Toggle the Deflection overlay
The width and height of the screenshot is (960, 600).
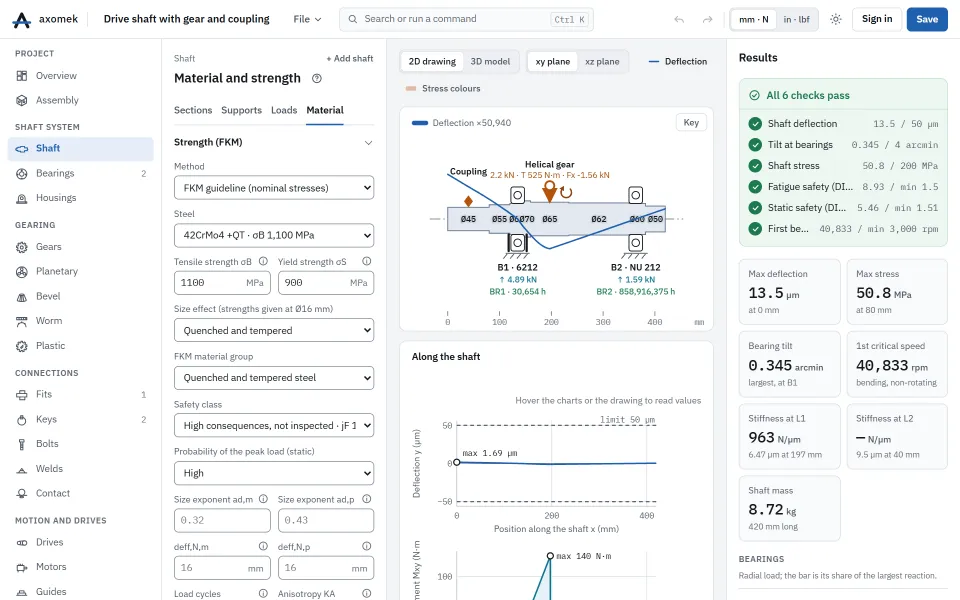[x=678, y=61]
